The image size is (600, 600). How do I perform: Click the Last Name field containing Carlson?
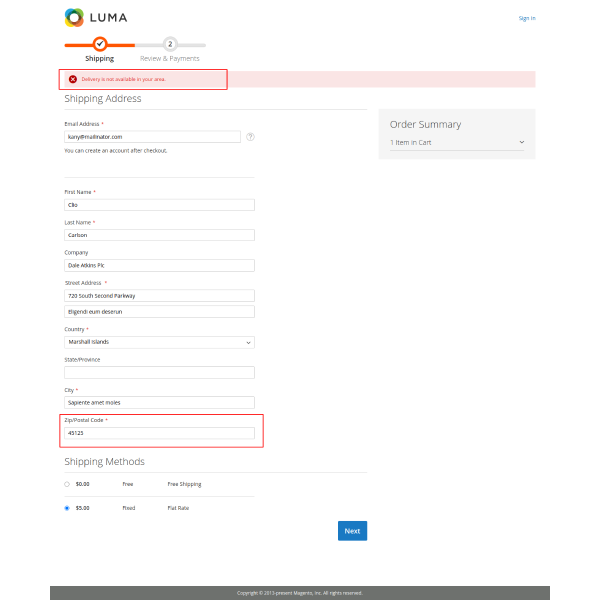(159, 235)
